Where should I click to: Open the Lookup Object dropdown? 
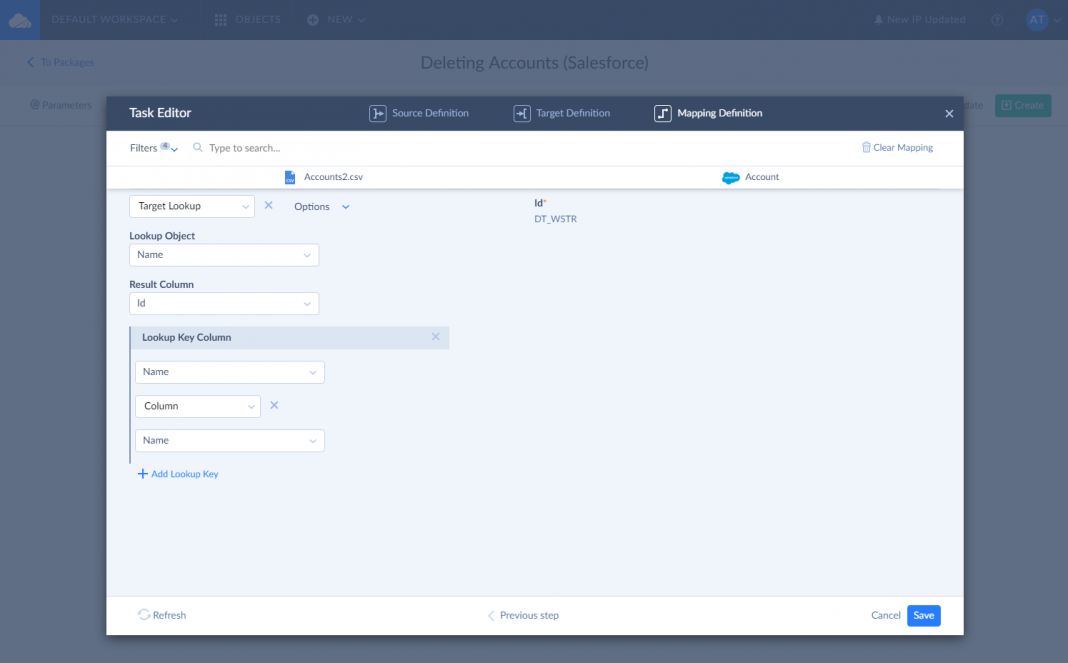click(224, 255)
